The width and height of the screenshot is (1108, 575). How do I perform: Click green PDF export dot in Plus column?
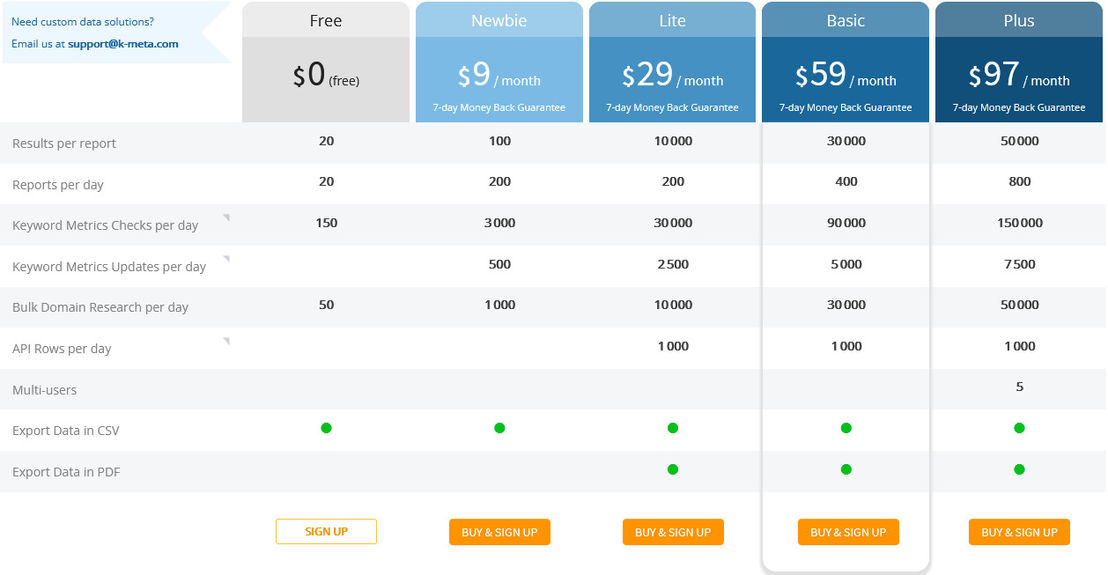coord(1019,469)
